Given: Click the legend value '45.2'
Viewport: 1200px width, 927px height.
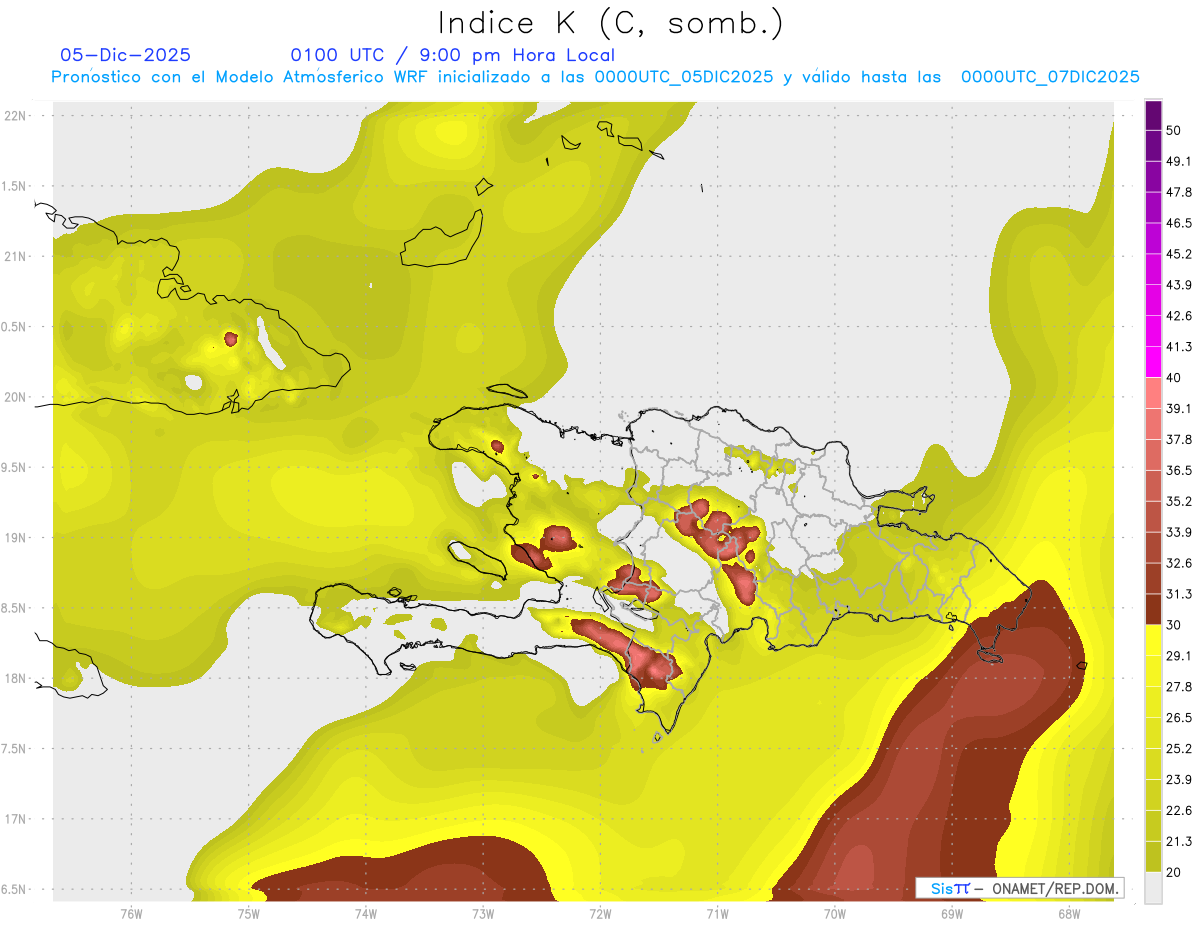Looking at the screenshot, I should click(x=1178, y=254).
